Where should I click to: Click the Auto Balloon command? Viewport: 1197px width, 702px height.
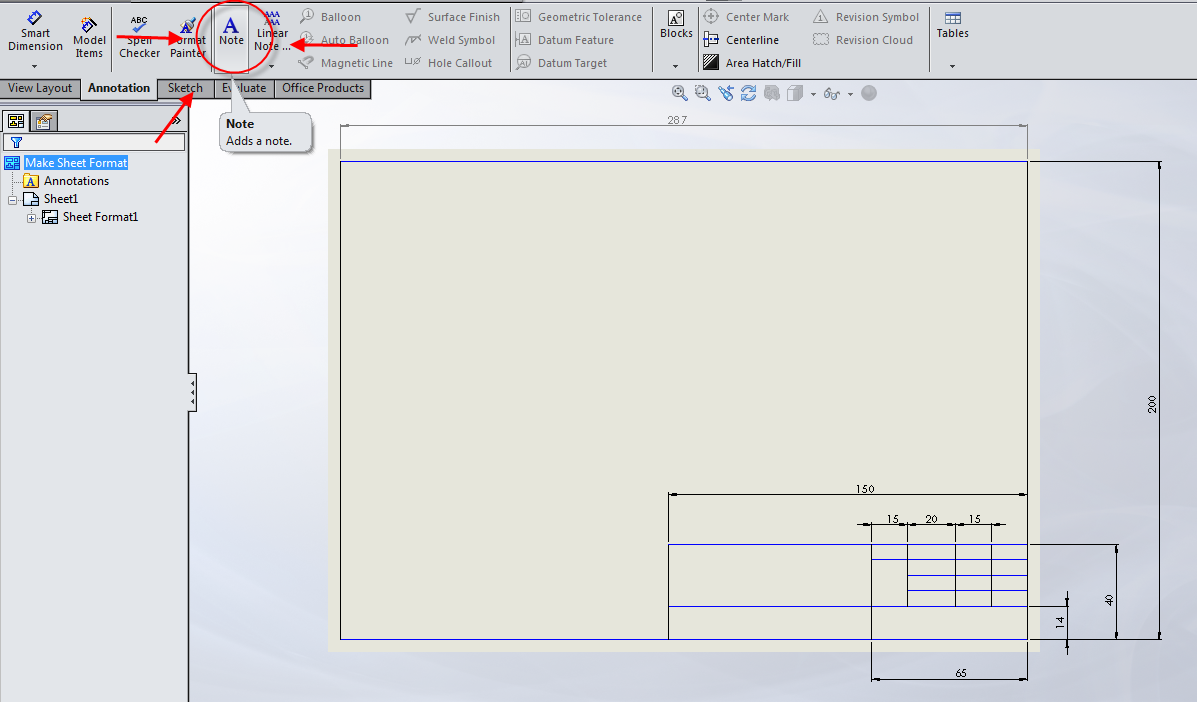[356, 39]
